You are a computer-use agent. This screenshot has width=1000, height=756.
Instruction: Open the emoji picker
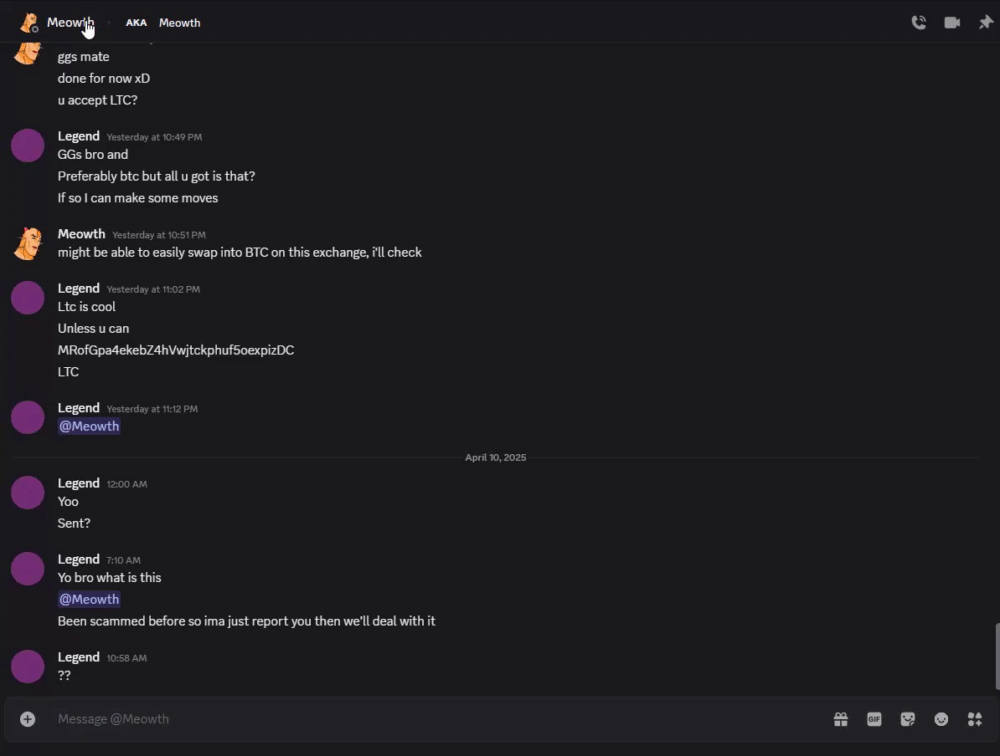[x=941, y=719]
